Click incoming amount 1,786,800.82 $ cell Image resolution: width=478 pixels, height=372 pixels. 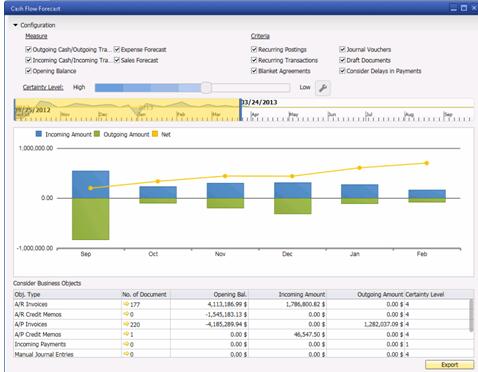(287, 304)
